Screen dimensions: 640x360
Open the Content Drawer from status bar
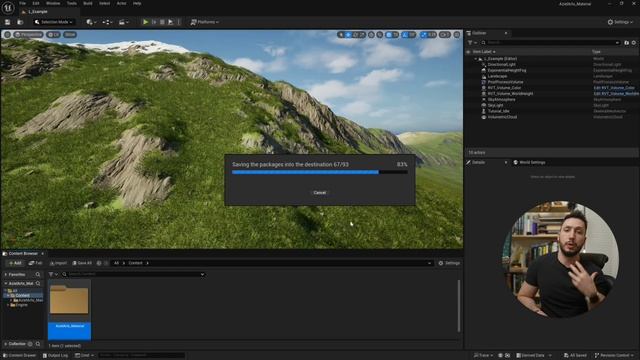pos(19,356)
